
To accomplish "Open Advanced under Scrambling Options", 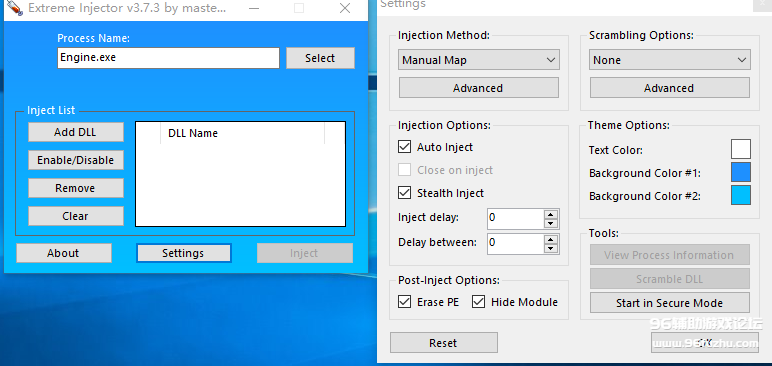I will [670, 88].
